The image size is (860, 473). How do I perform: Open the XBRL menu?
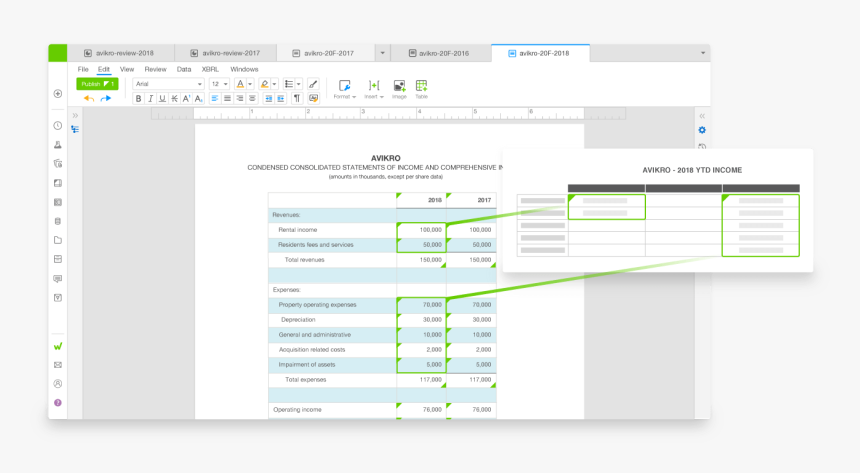[210, 69]
